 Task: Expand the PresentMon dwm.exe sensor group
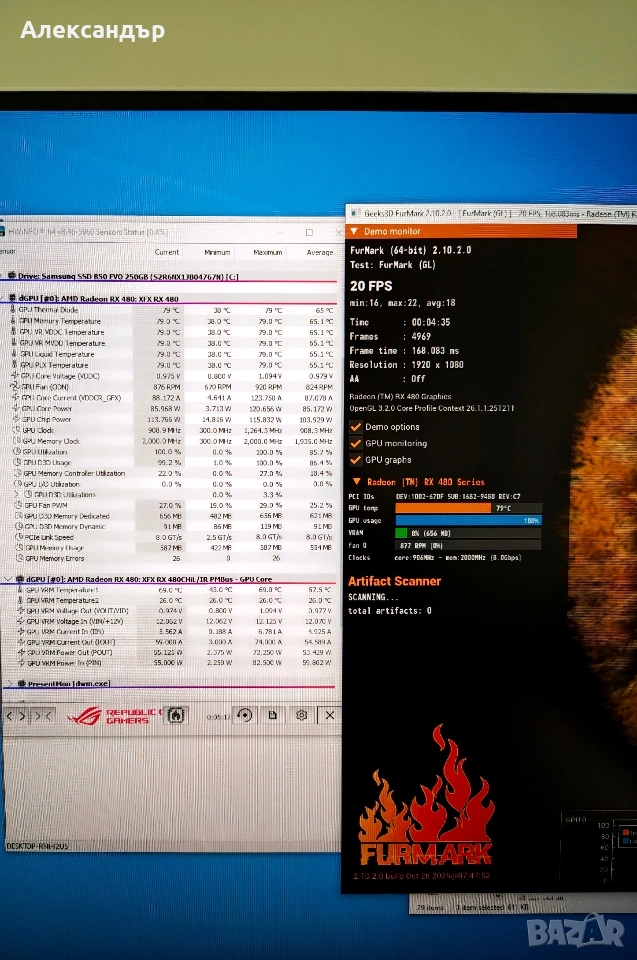point(10,683)
